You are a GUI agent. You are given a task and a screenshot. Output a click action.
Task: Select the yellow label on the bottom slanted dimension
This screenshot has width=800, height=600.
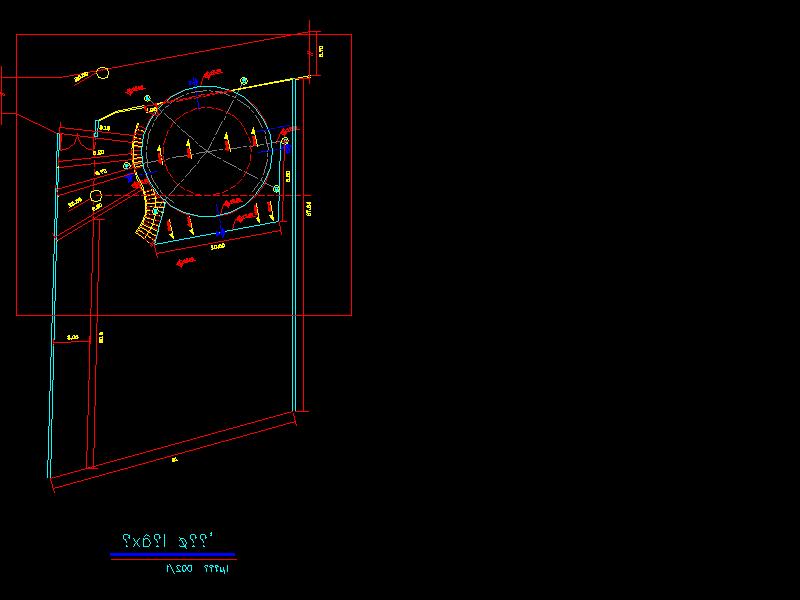174,460
